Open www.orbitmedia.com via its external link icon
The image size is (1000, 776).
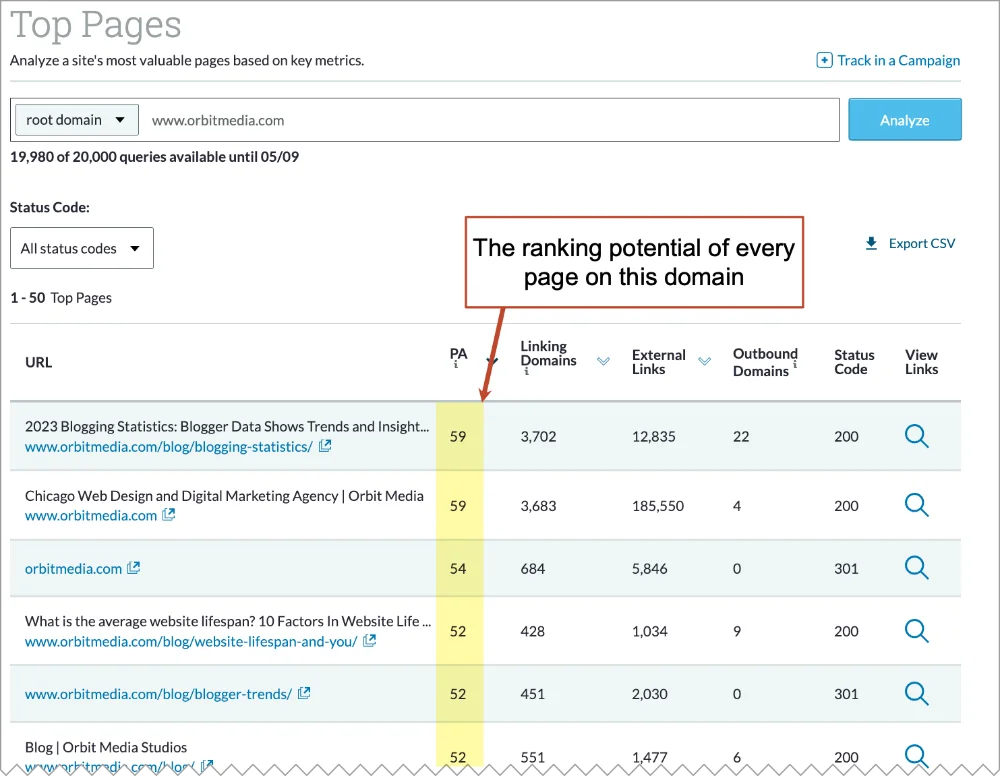coord(168,515)
